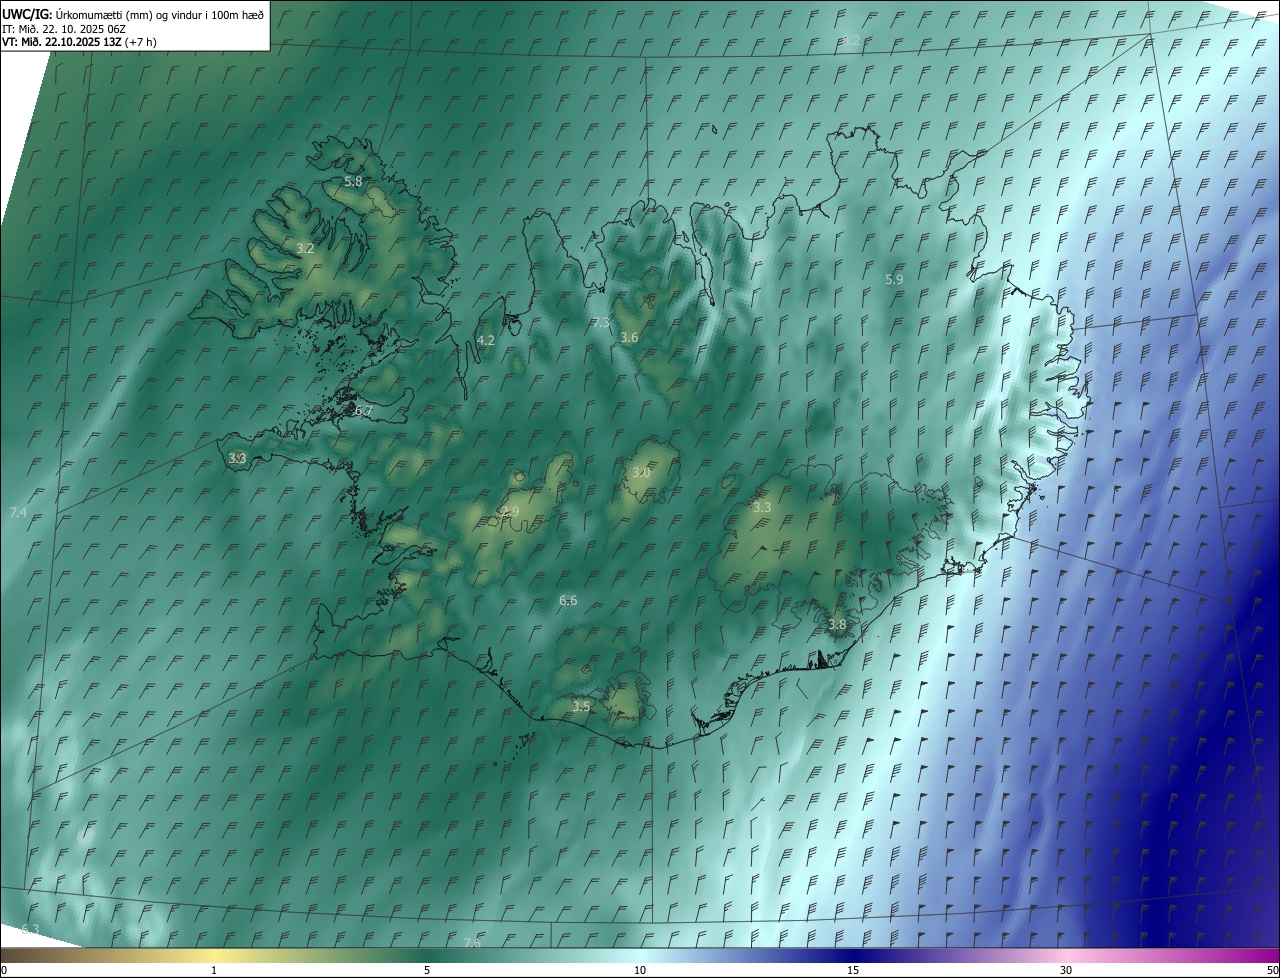Screen dimensions: 1280x978
Task: Click the 1 tick on the color scale
Action: [x=214, y=970]
